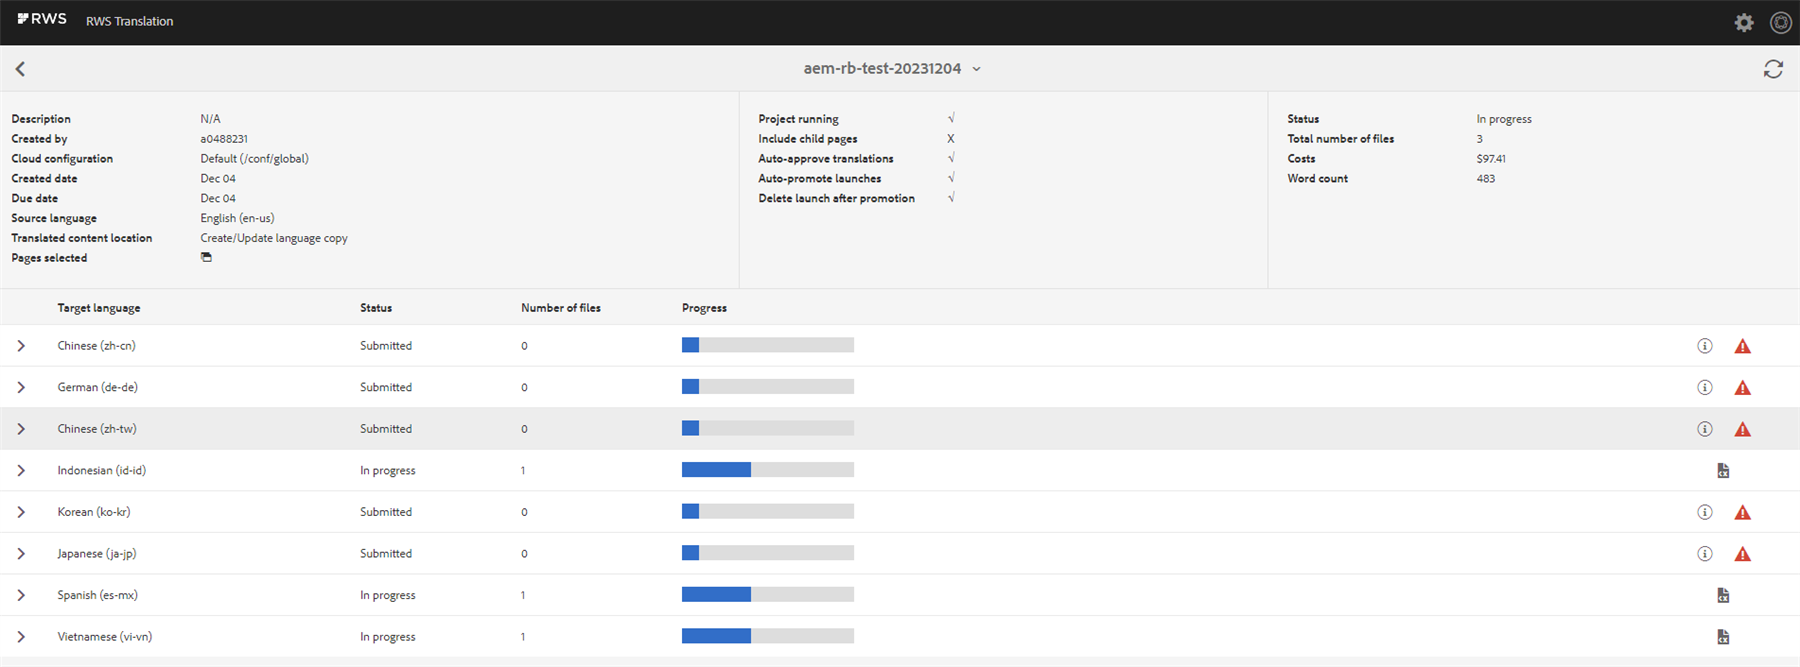Show info for Japanese (ja-jp) row

point(1705,553)
